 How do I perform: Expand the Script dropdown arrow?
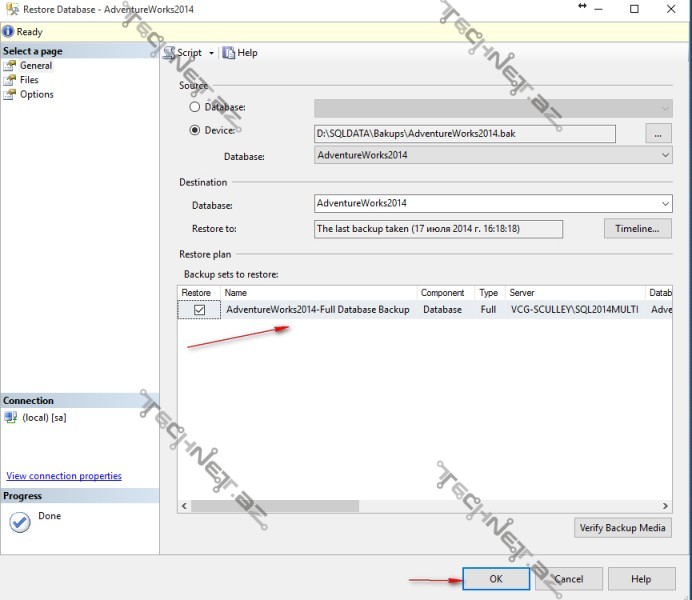pyautogui.click(x=211, y=53)
